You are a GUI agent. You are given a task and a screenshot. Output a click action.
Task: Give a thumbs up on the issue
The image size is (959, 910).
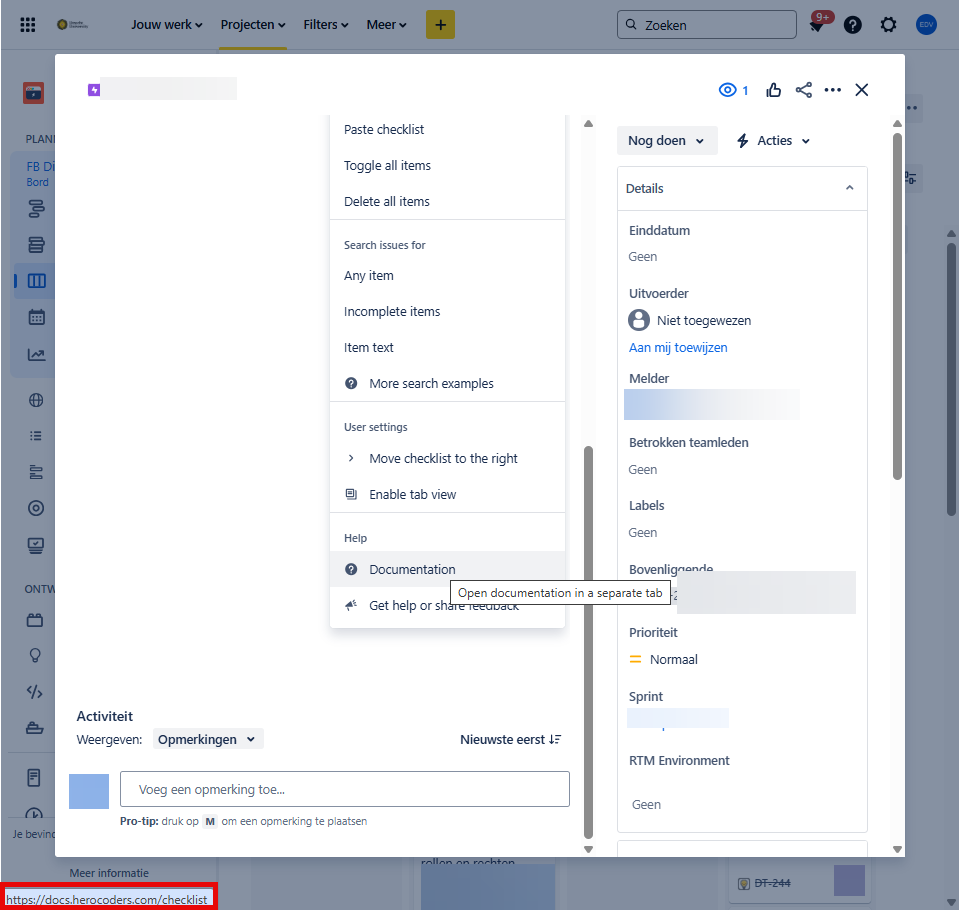tap(773, 89)
